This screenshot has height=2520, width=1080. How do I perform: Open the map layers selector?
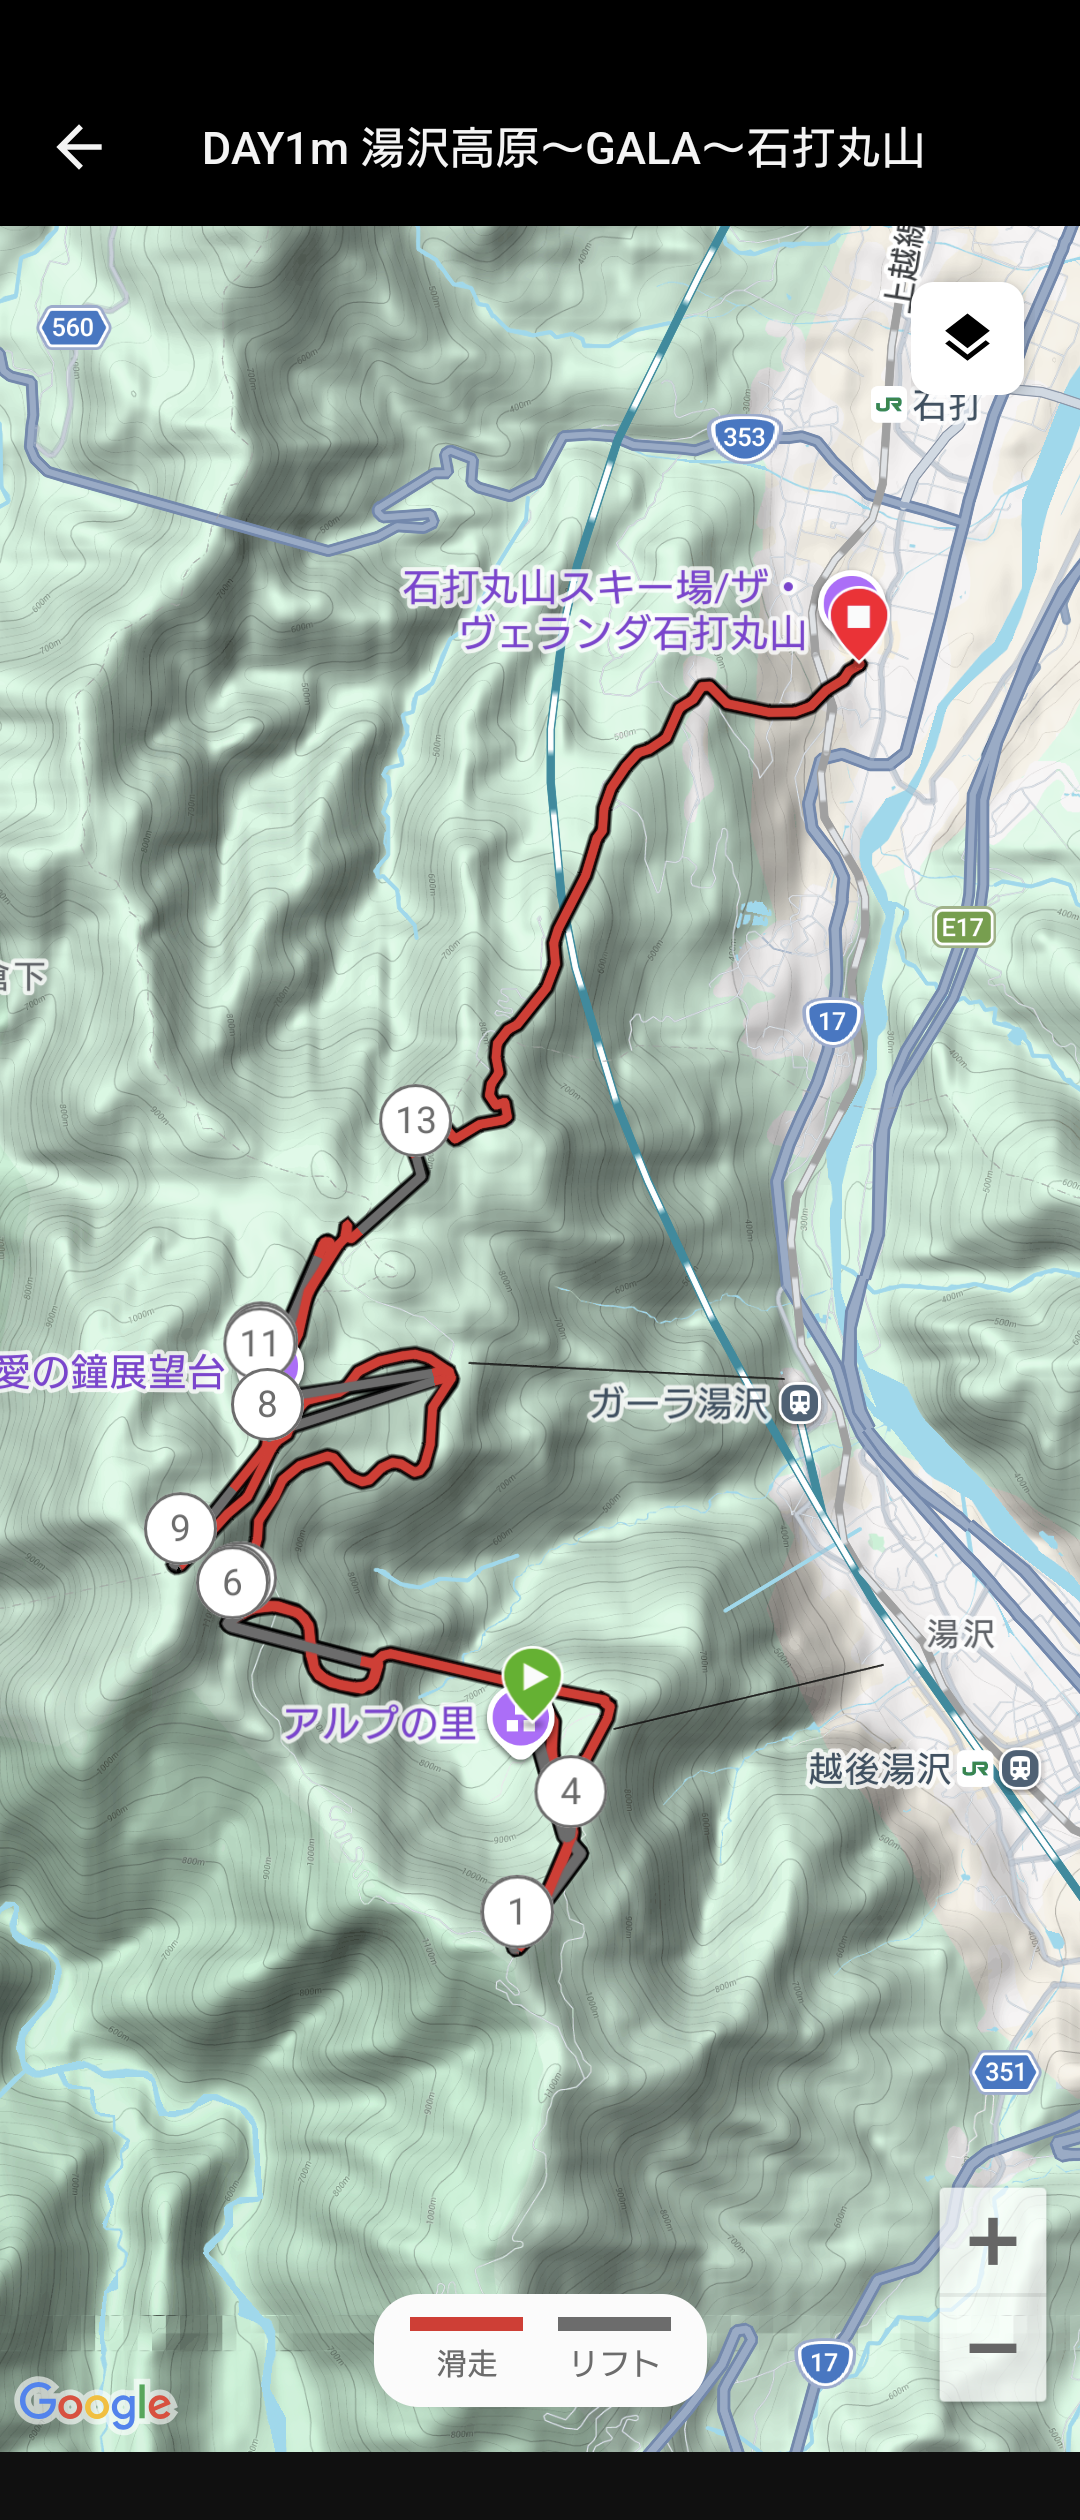pyautogui.click(x=967, y=338)
